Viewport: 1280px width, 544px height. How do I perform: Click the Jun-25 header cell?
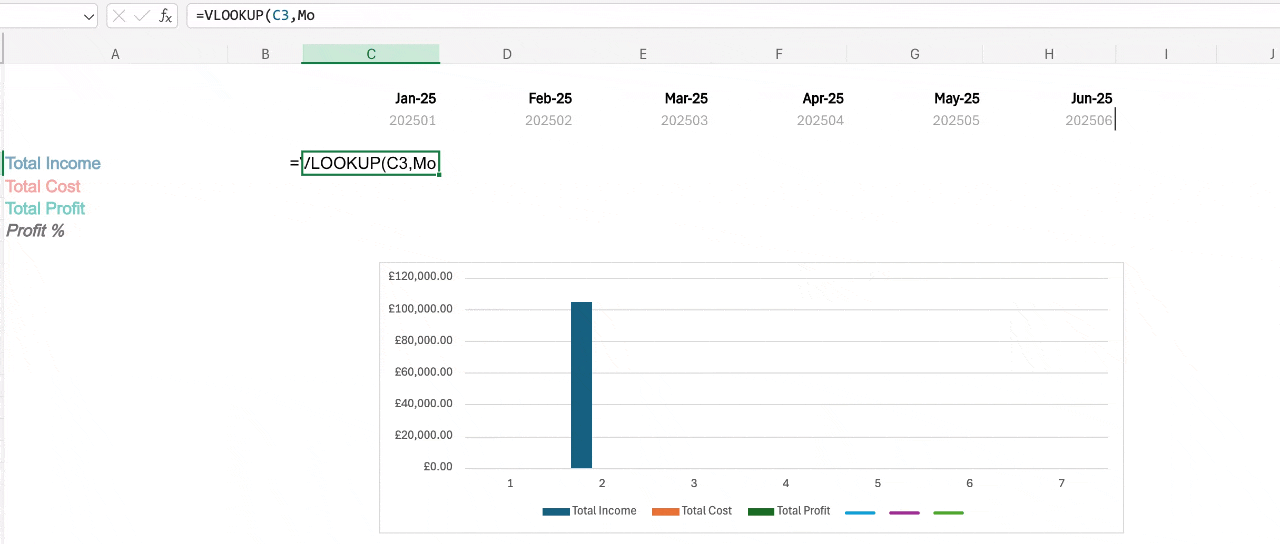coord(1092,98)
